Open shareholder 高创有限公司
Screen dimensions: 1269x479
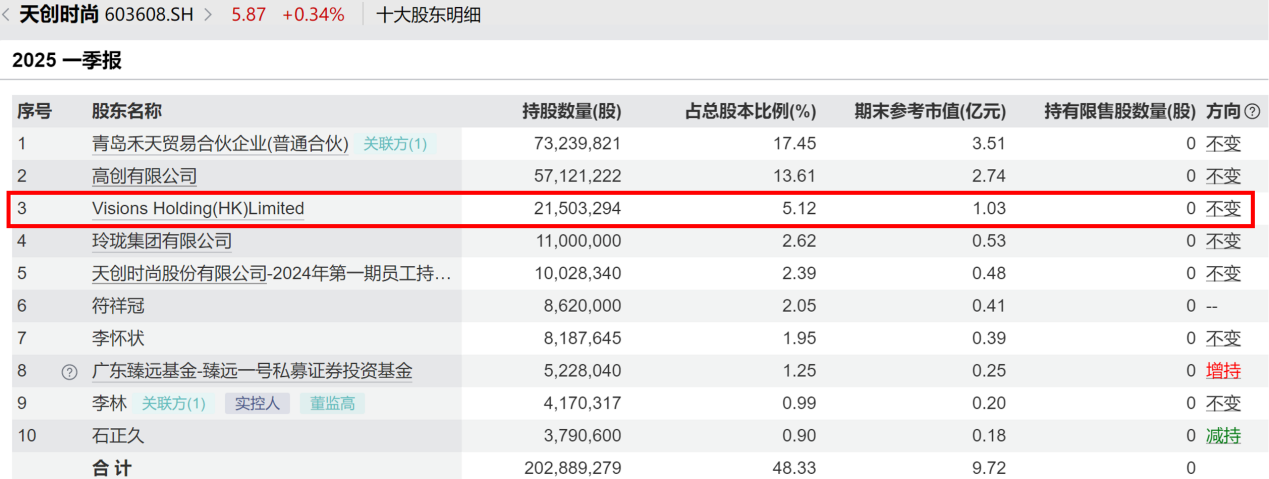click(x=144, y=176)
